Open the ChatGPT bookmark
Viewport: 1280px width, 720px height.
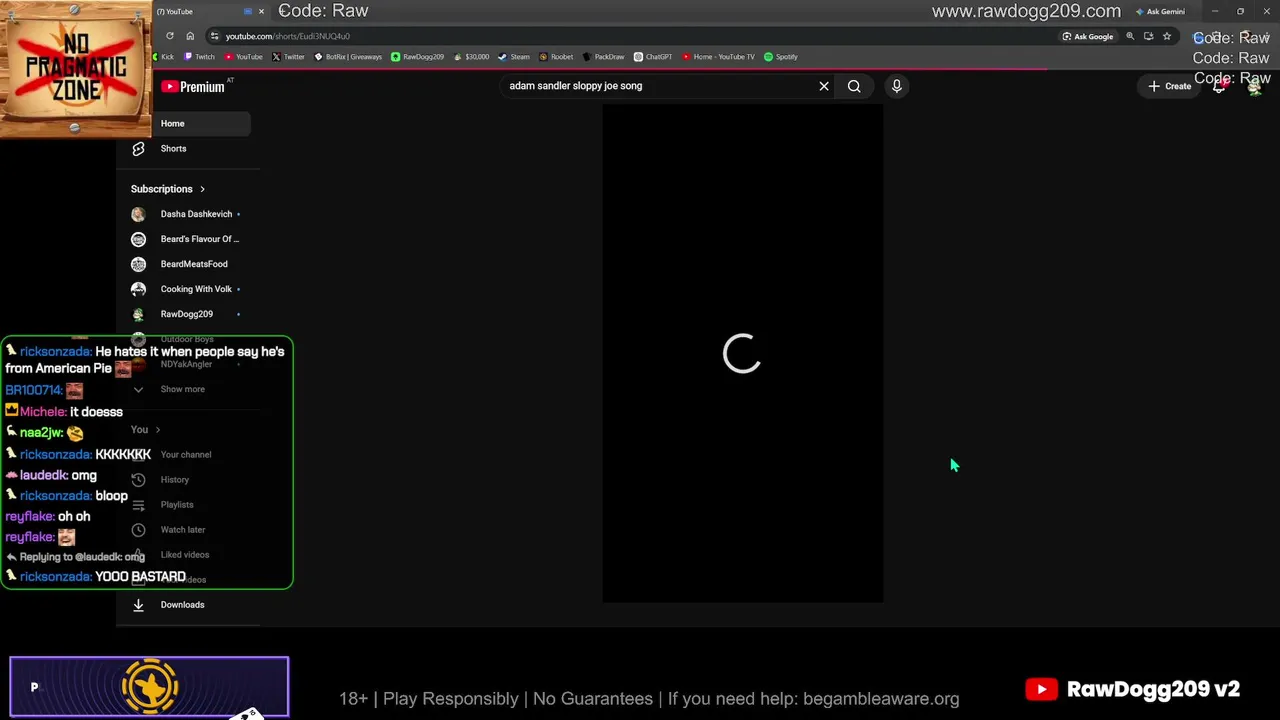click(653, 57)
